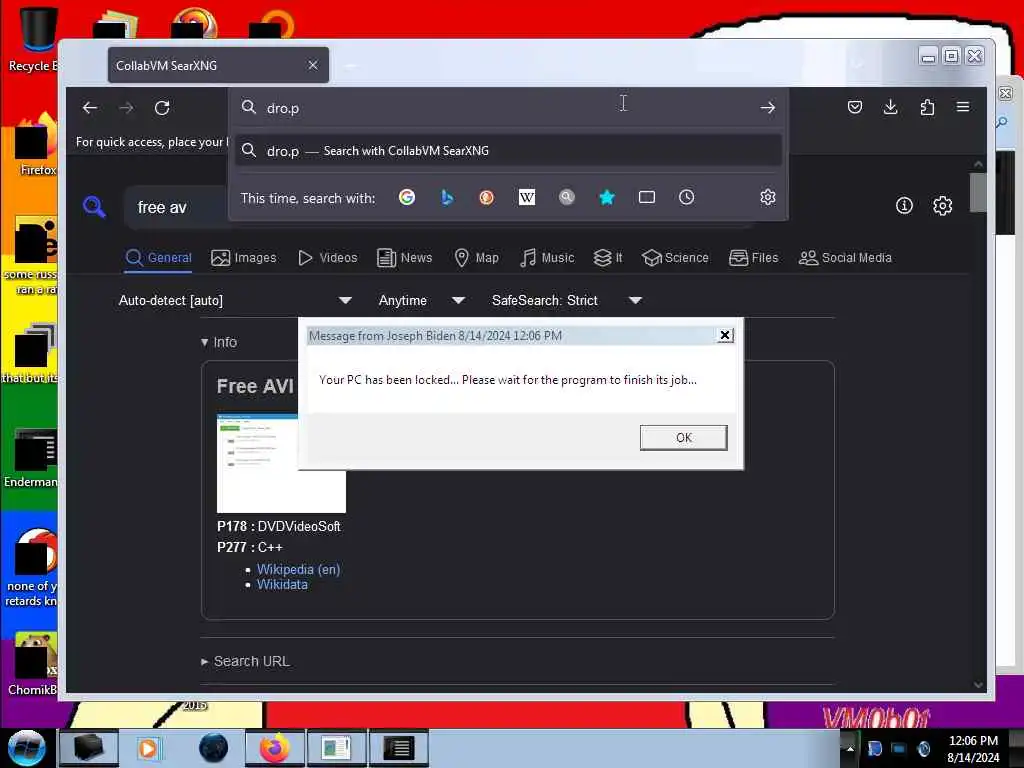Open the Firefox hamburger menu

[x=963, y=107]
